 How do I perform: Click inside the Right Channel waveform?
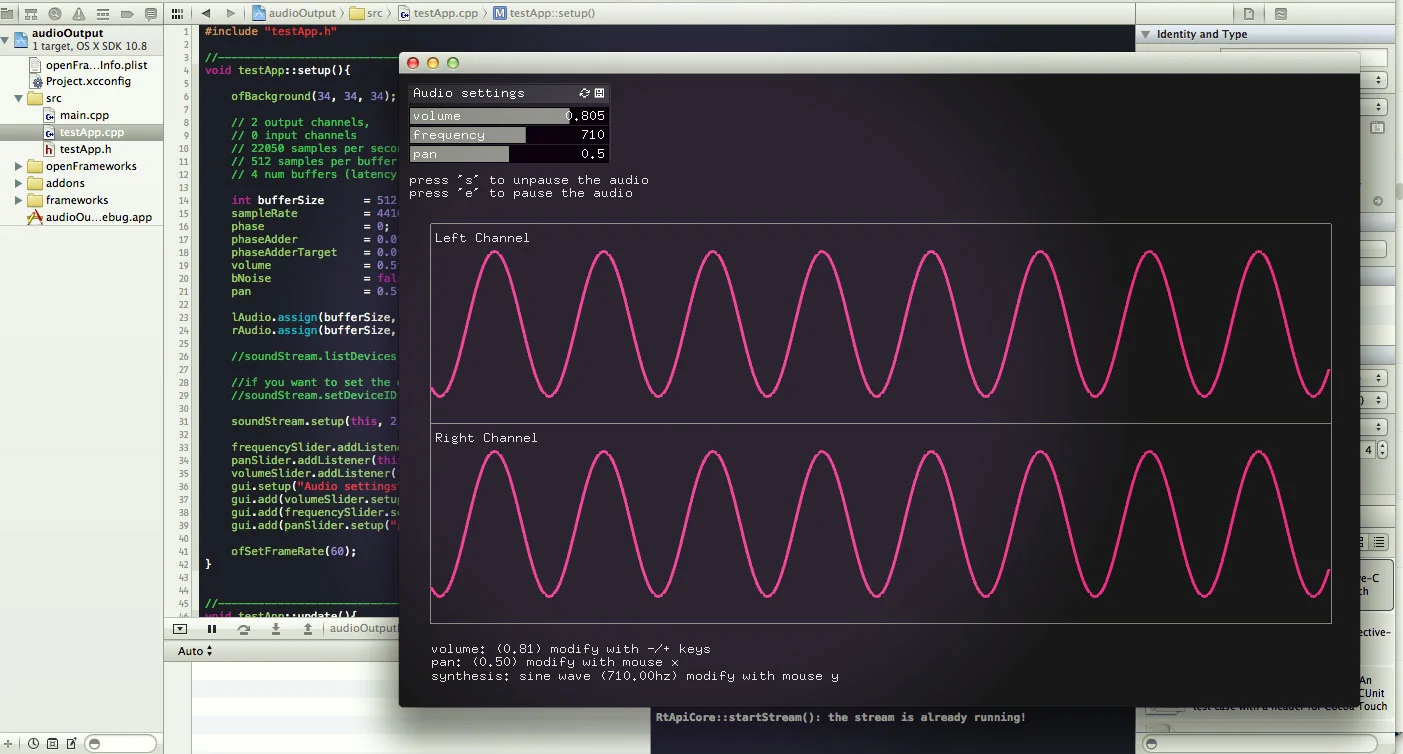pyautogui.click(x=880, y=523)
